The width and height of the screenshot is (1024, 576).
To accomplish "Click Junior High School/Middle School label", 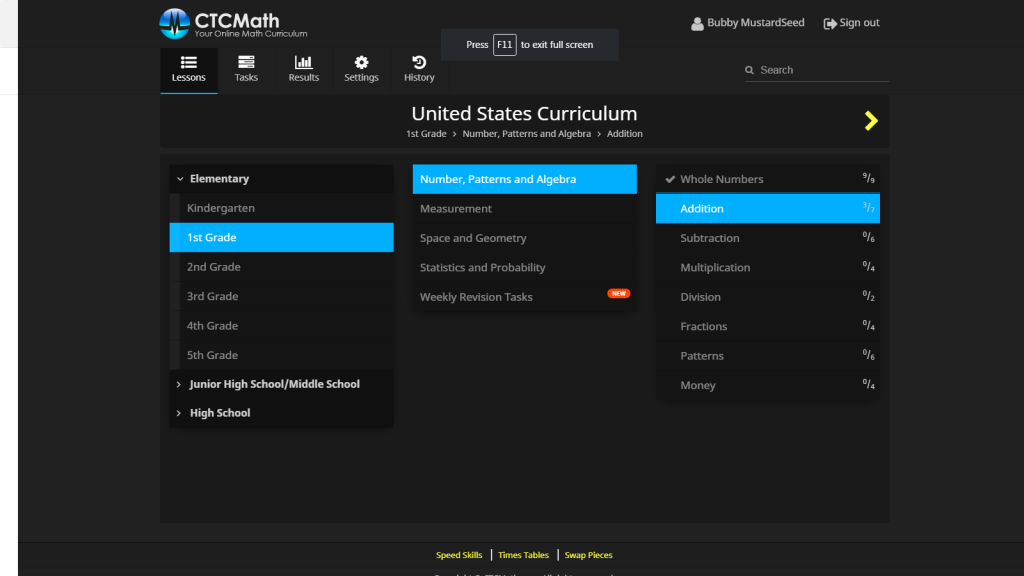I will click(x=274, y=384).
